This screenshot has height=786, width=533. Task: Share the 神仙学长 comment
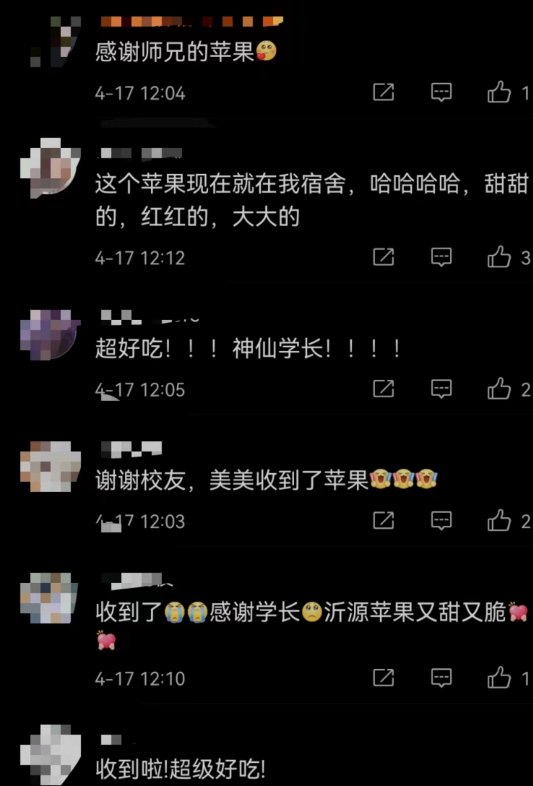tap(384, 388)
